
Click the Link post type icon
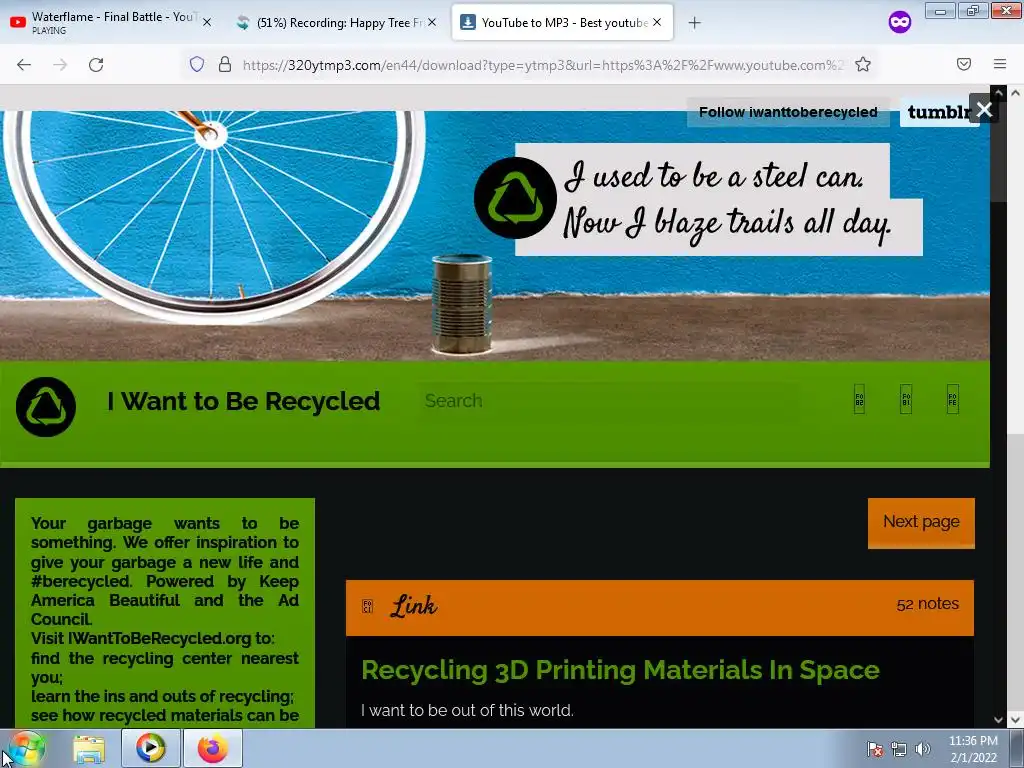[368, 607]
